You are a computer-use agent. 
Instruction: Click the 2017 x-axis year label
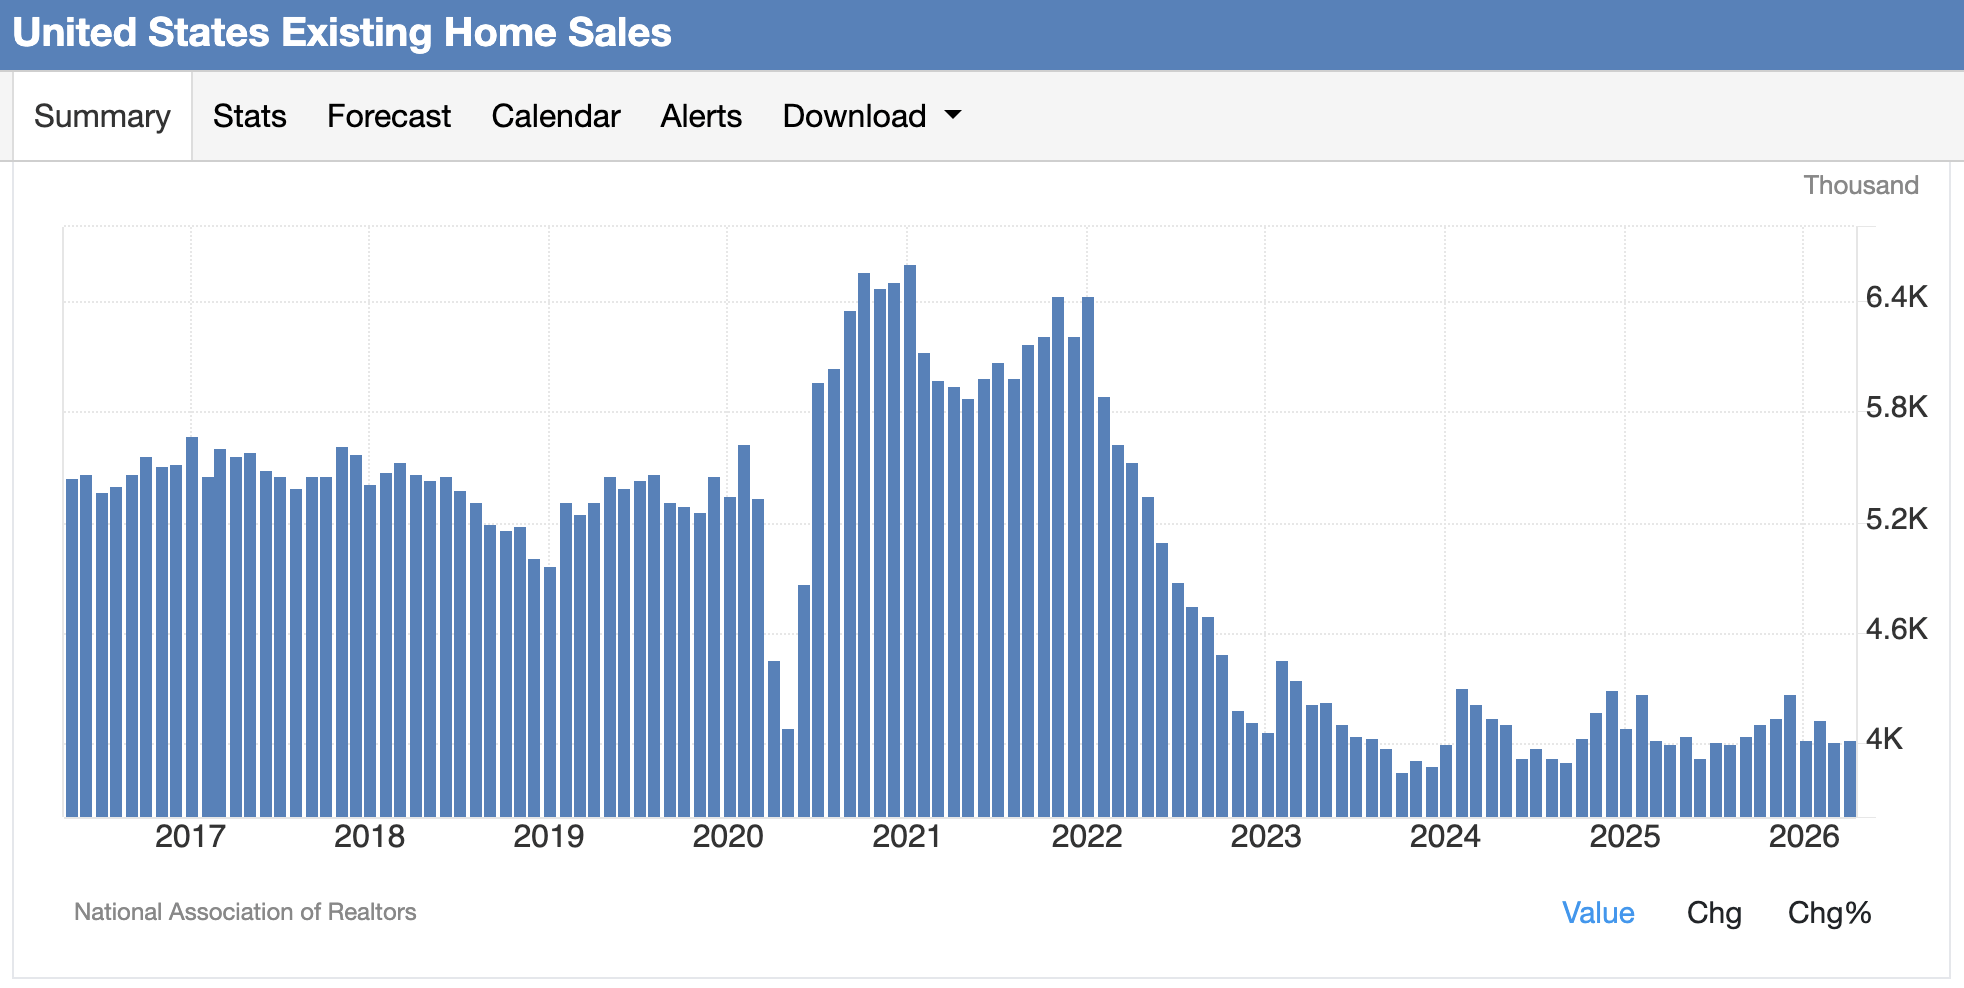190,836
